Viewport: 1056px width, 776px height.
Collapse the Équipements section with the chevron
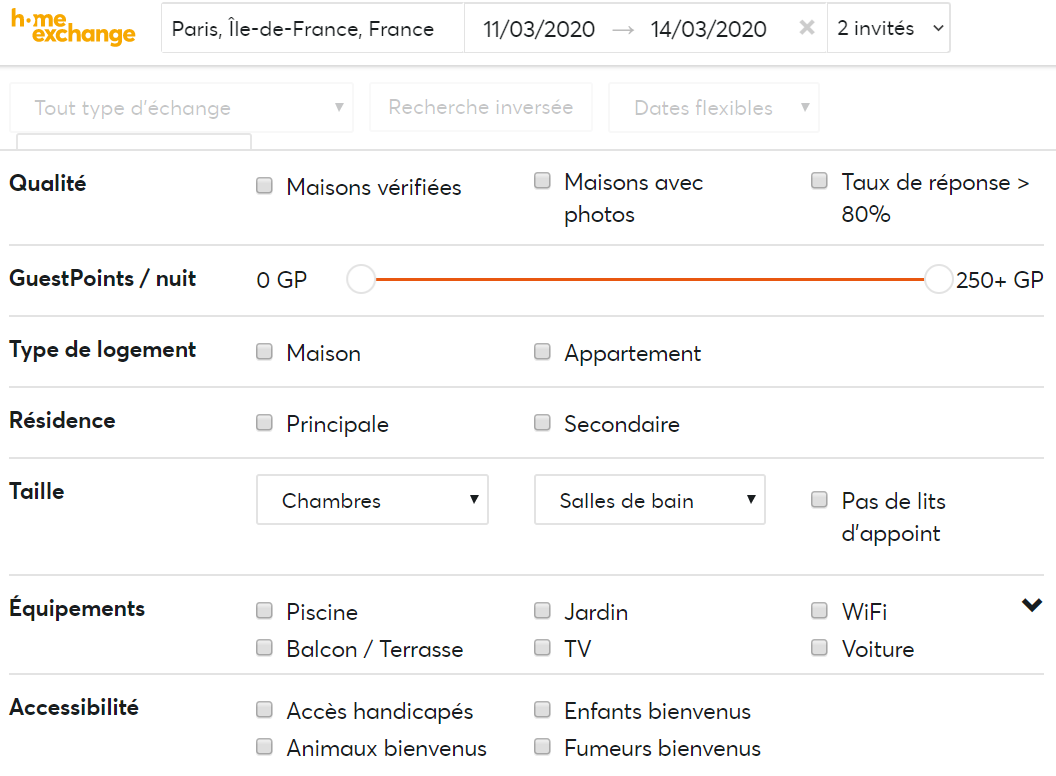[1031, 604]
